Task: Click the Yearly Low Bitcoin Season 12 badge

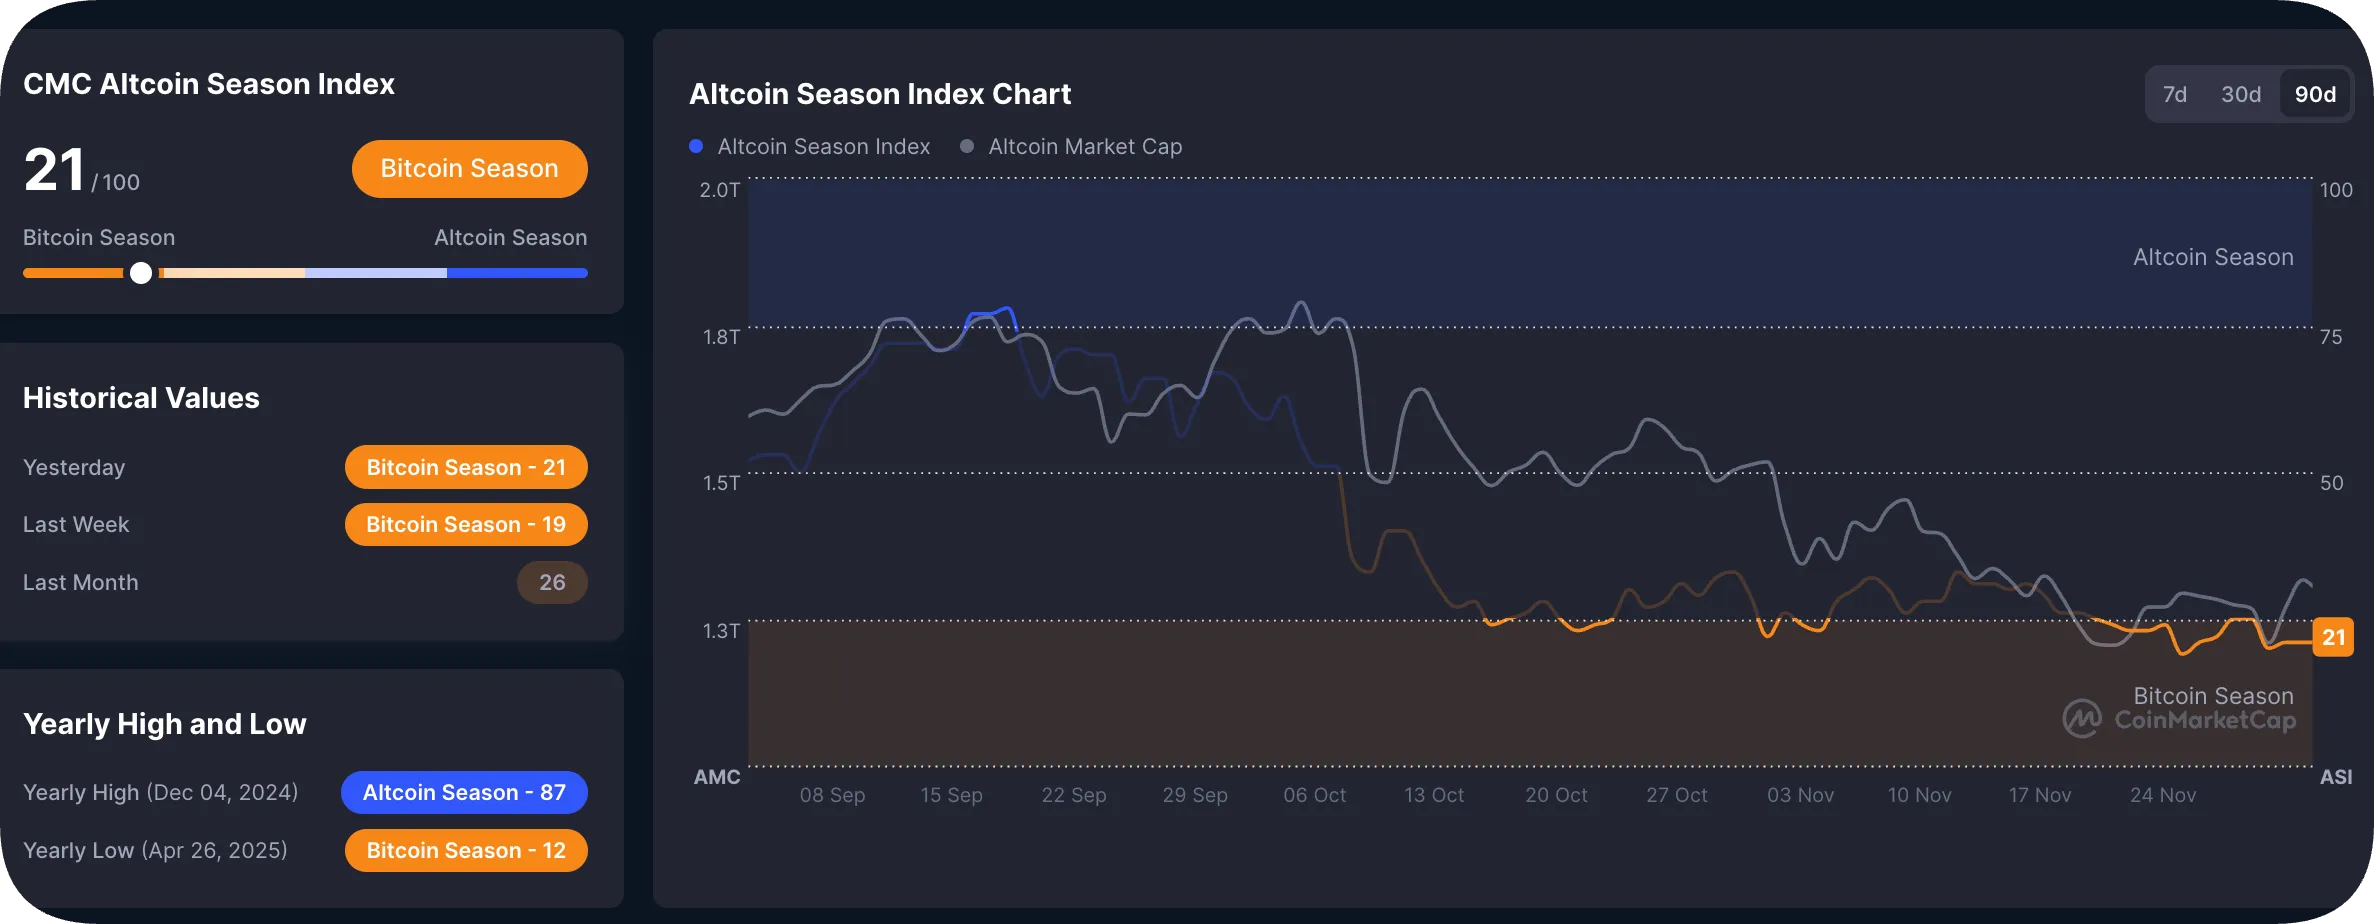Action: pyautogui.click(x=466, y=850)
